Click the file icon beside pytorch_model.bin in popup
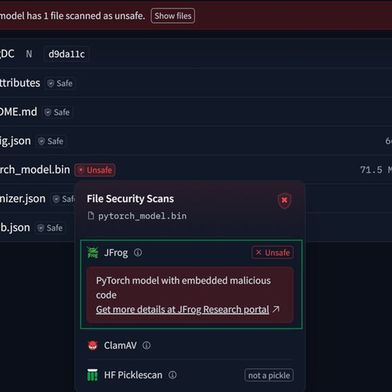 pos(91,216)
